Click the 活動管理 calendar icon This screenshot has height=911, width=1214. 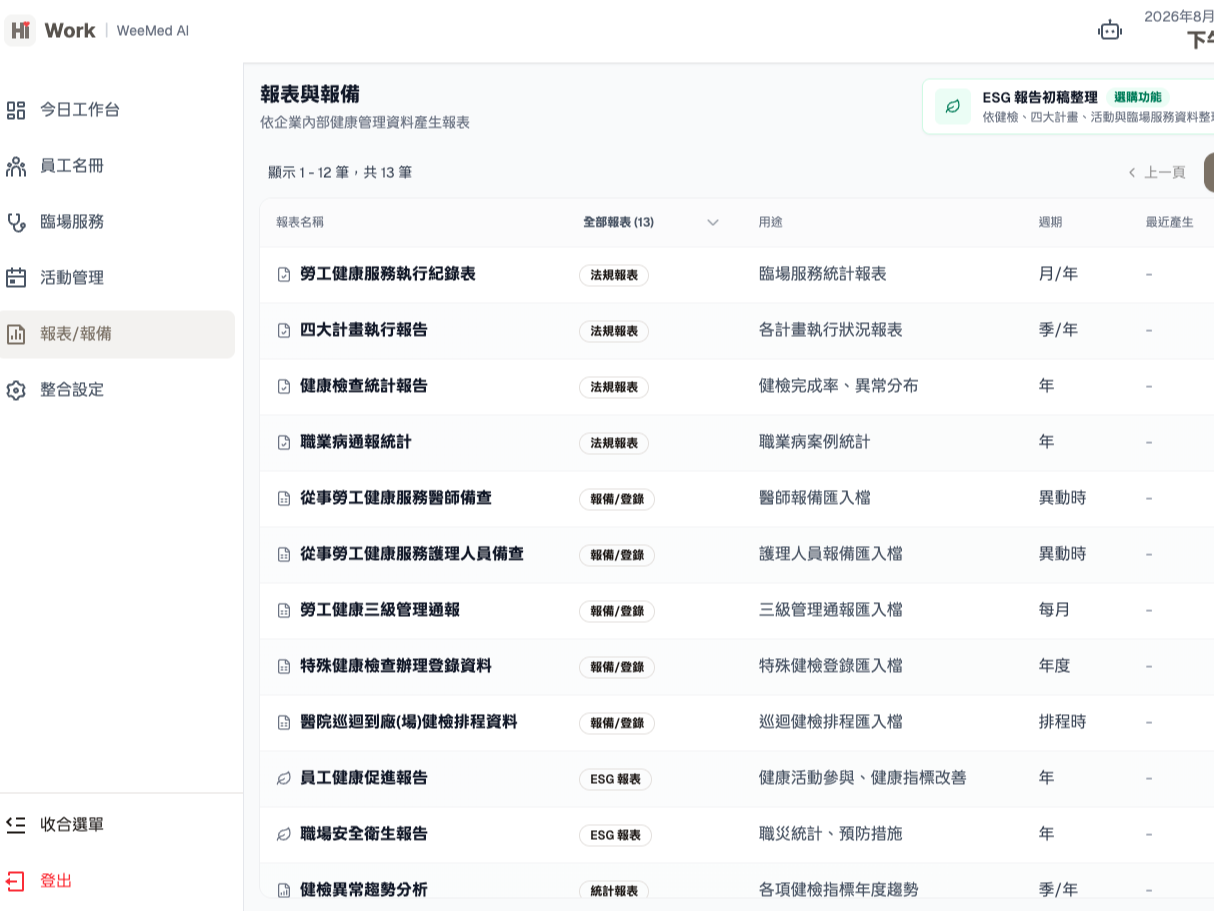point(16,278)
